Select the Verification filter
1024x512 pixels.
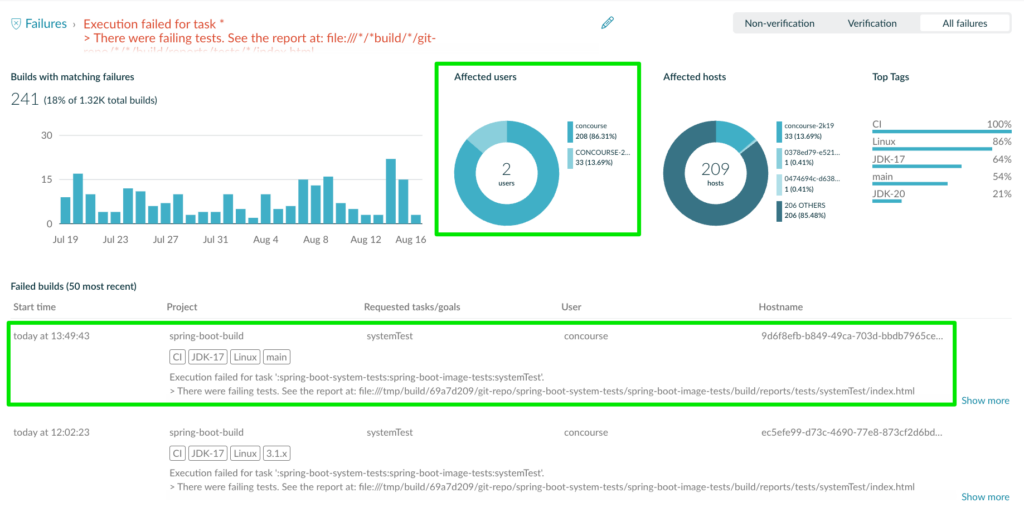tap(872, 24)
